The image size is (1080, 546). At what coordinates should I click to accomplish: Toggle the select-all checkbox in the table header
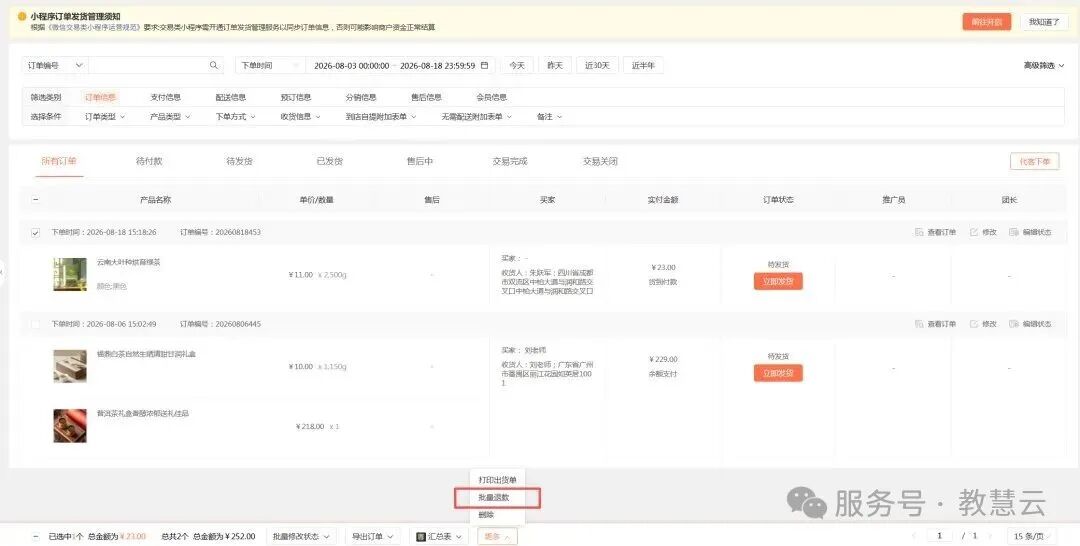pos(36,200)
